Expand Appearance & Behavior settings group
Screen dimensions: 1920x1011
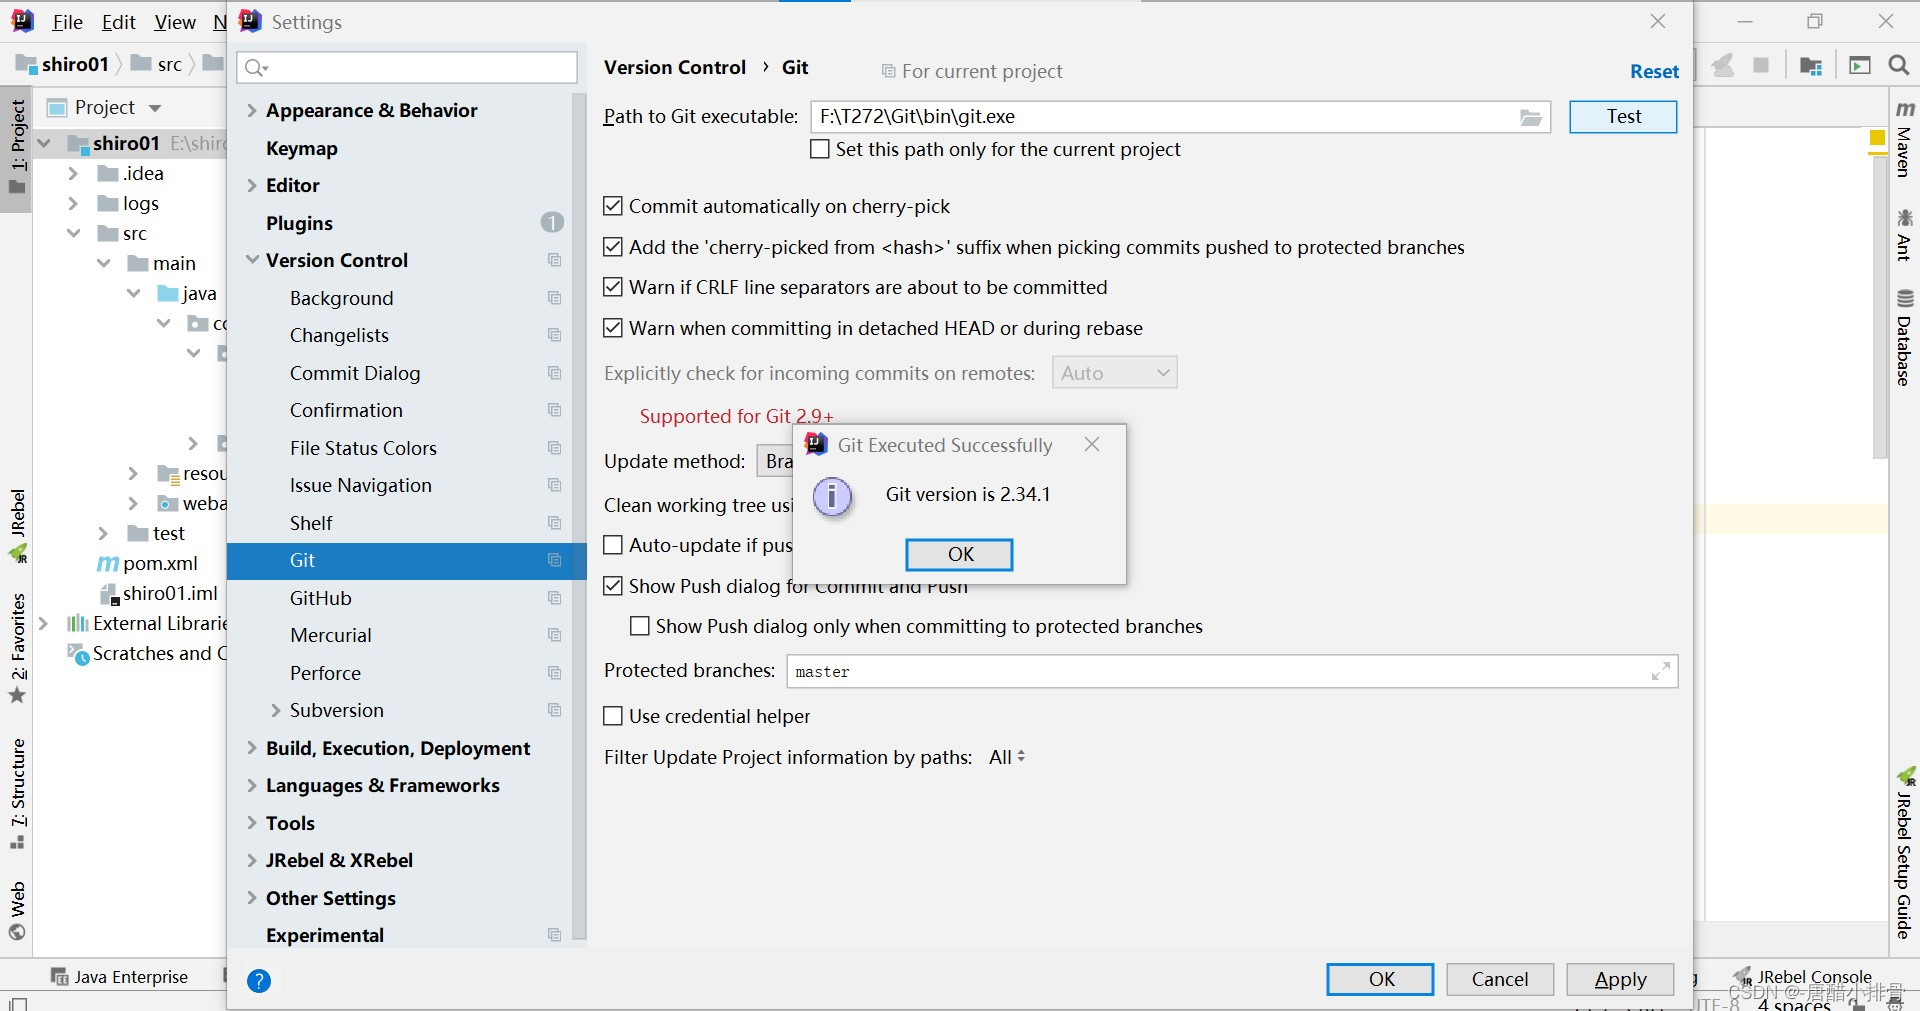click(252, 110)
